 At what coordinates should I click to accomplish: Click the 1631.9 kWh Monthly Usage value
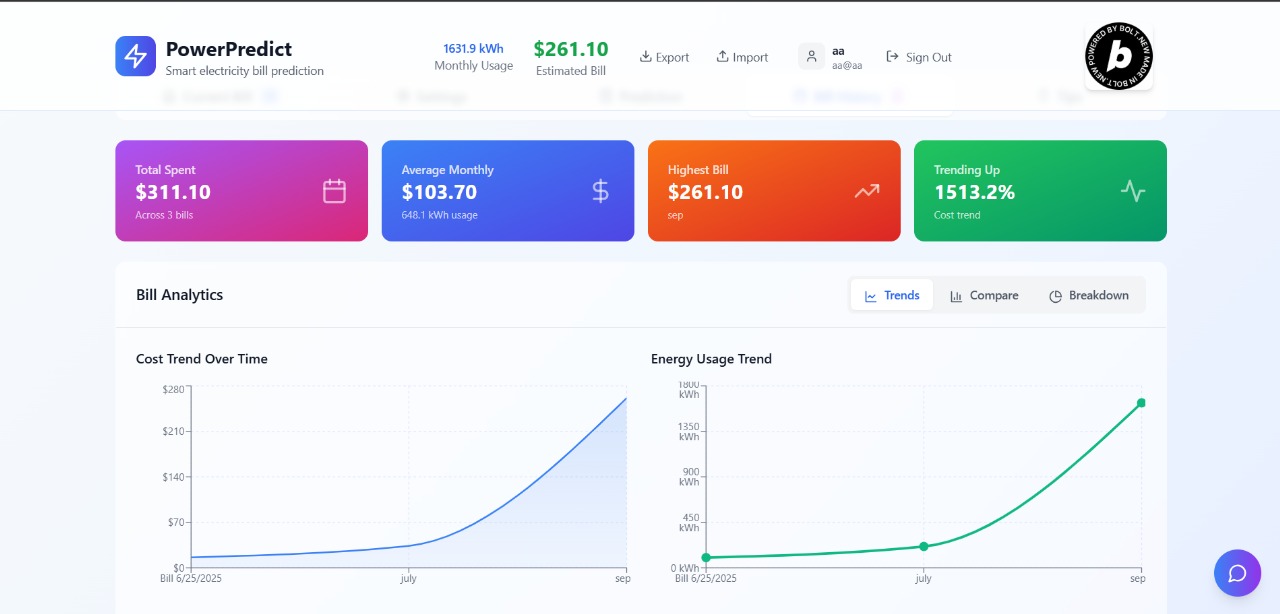pyautogui.click(x=474, y=48)
